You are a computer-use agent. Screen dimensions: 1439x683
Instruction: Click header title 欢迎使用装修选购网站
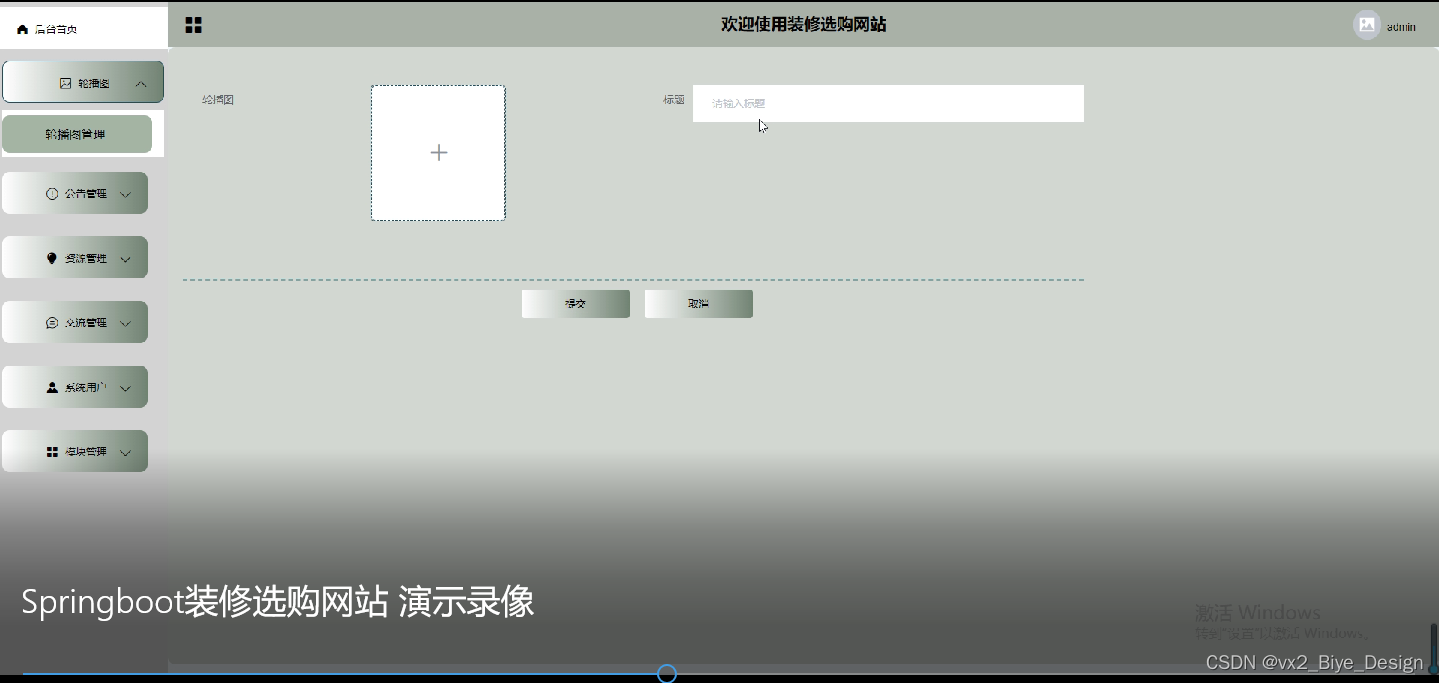[x=804, y=24]
